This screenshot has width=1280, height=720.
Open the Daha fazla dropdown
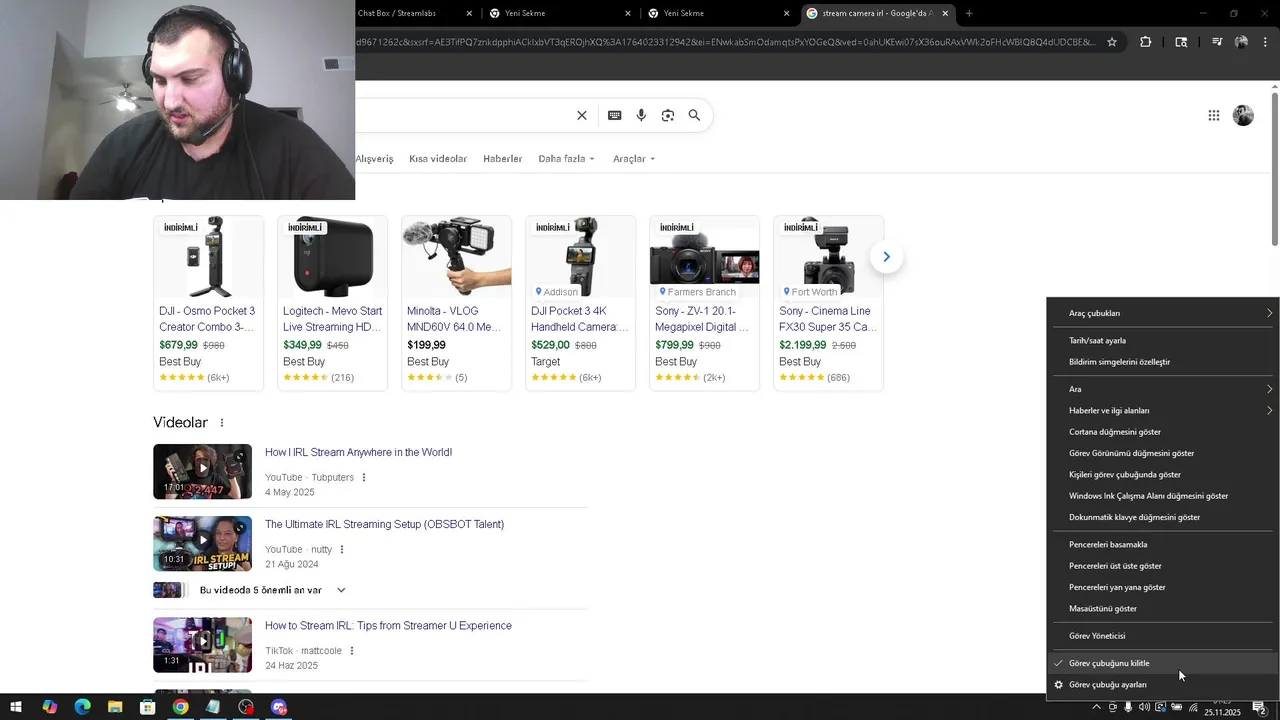pyautogui.click(x=566, y=159)
